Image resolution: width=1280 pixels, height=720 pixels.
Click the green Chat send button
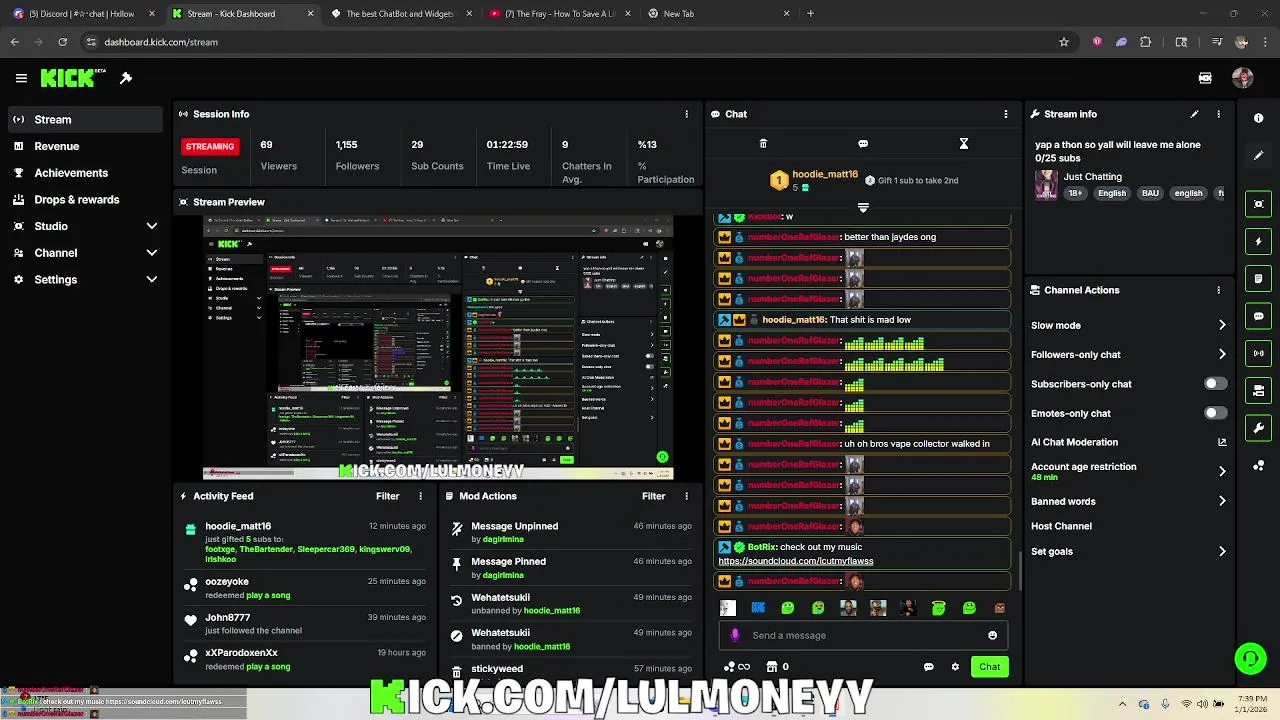click(x=989, y=667)
